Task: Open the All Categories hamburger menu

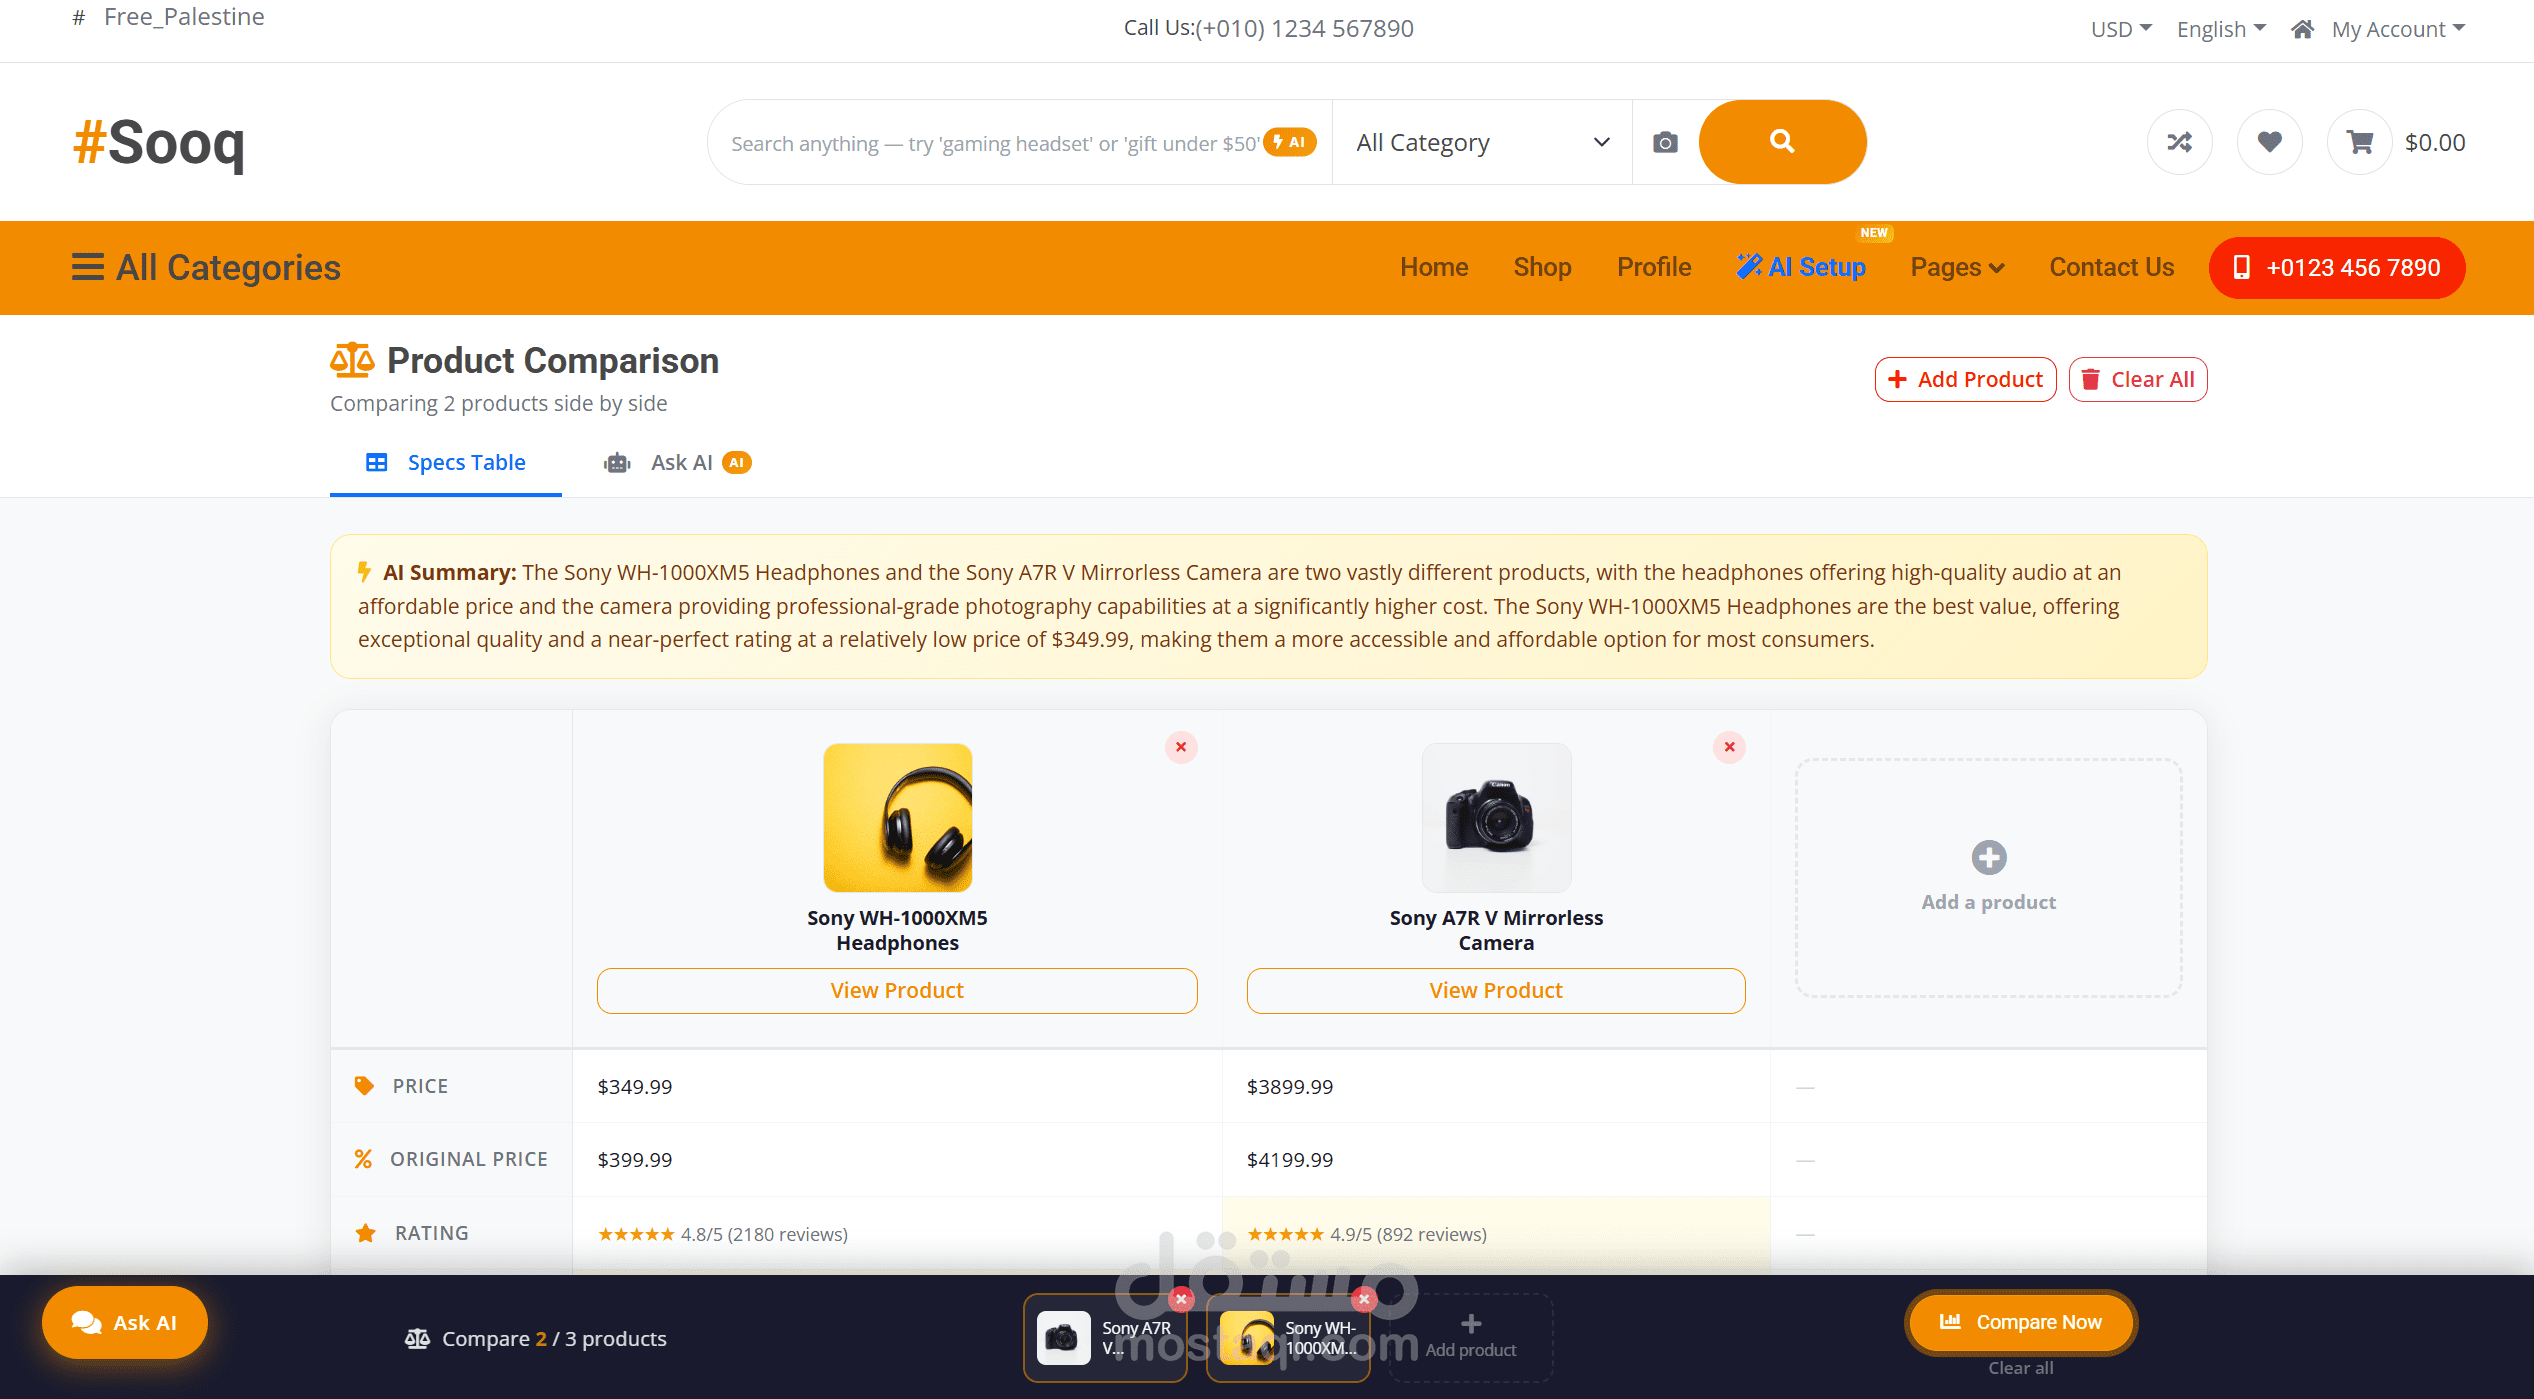Action: pos(88,267)
